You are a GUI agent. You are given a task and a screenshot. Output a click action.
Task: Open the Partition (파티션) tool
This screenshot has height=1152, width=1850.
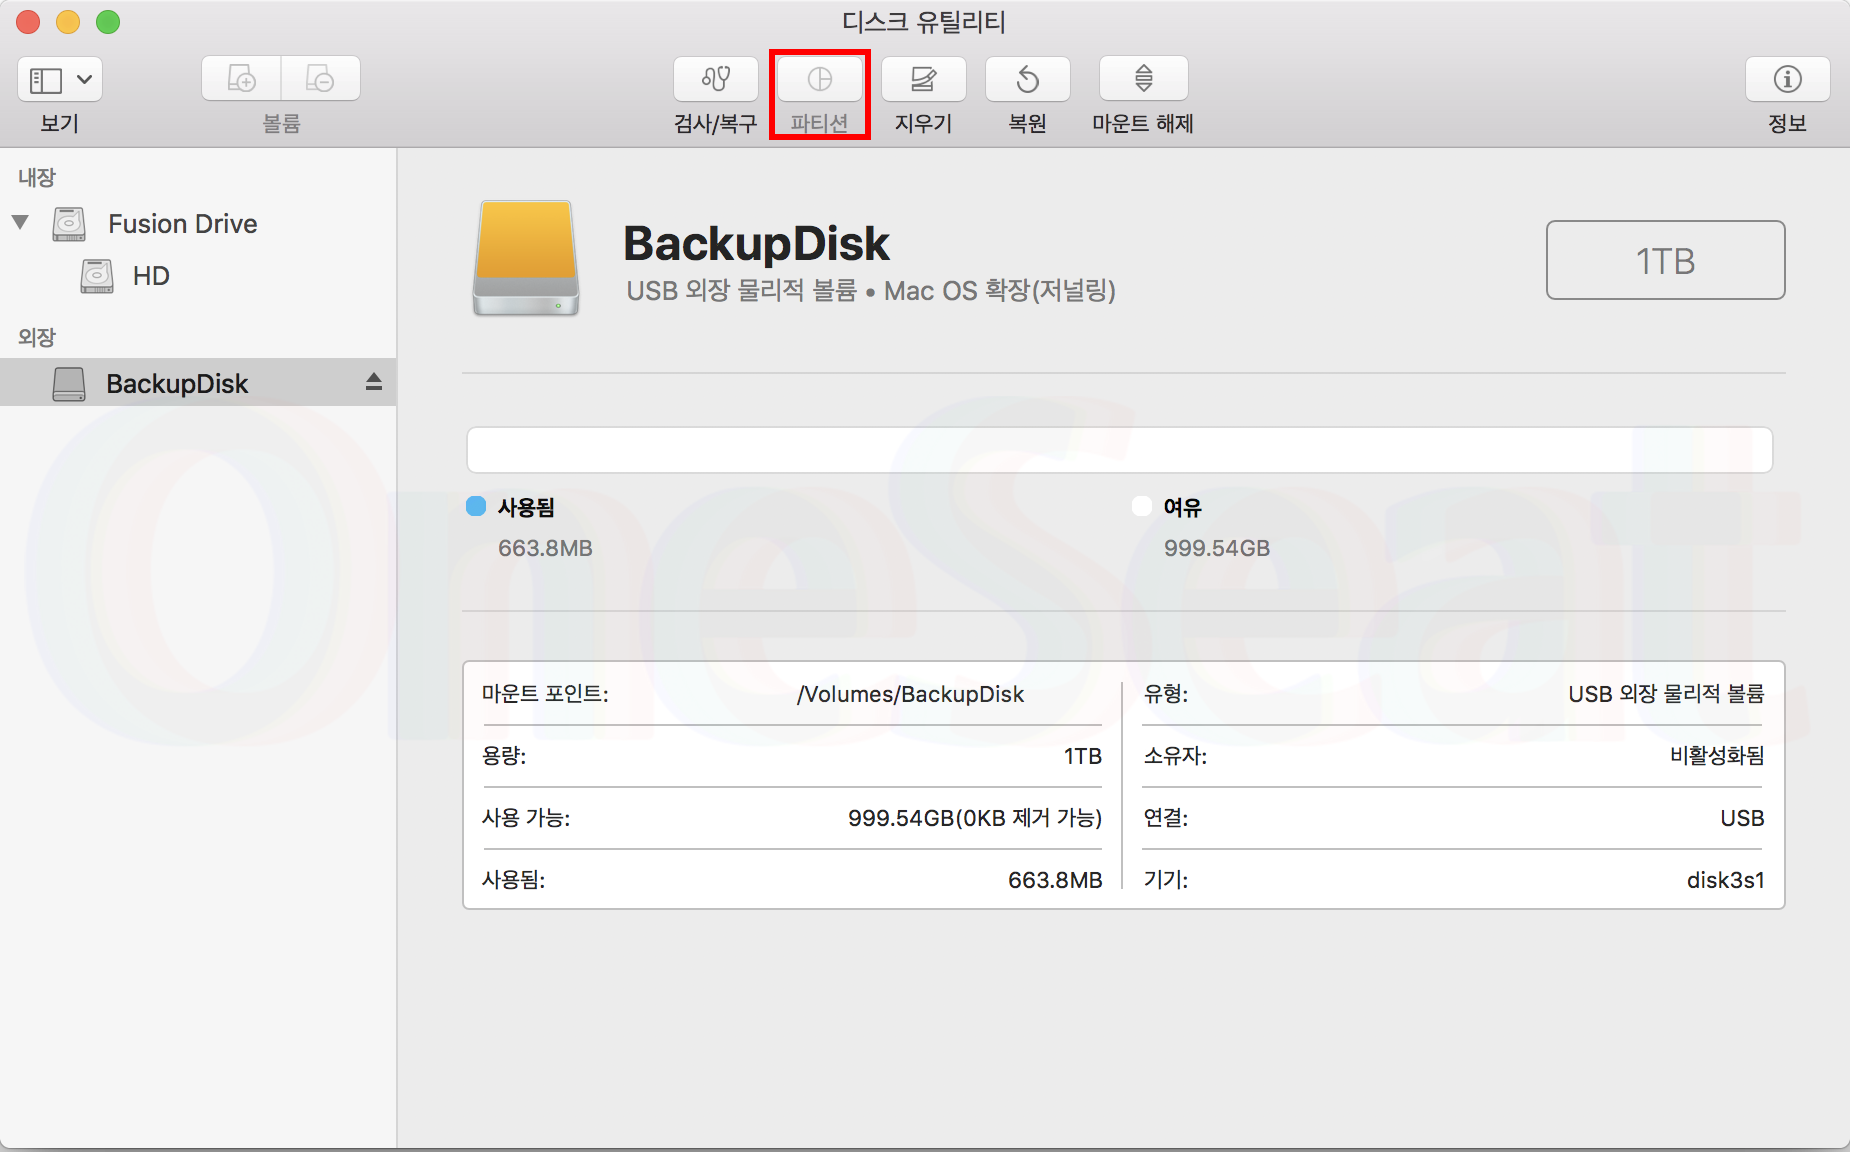[x=820, y=78]
